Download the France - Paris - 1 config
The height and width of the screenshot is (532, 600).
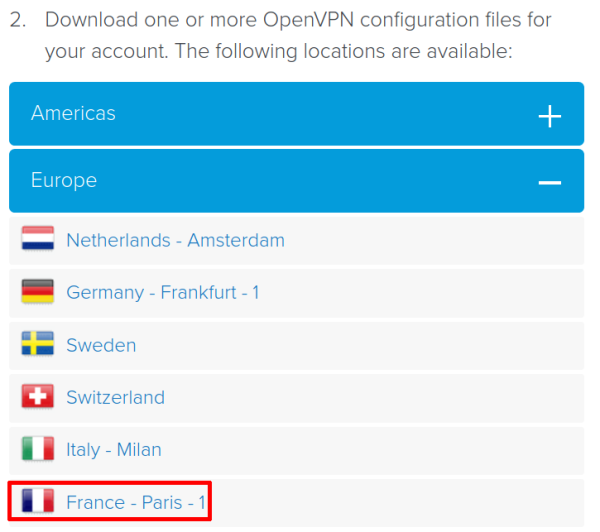(136, 502)
